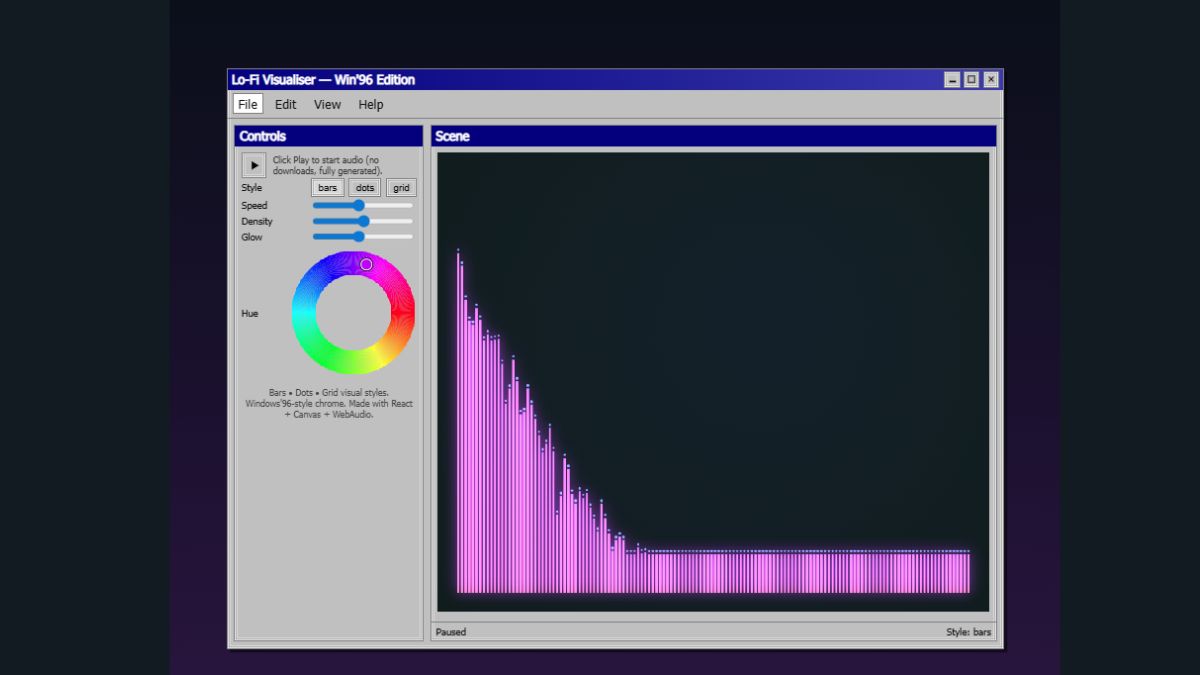The height and width of the screenshot is (675, 1200).
Task: Select the bars visual style
Action: (328, 188)
